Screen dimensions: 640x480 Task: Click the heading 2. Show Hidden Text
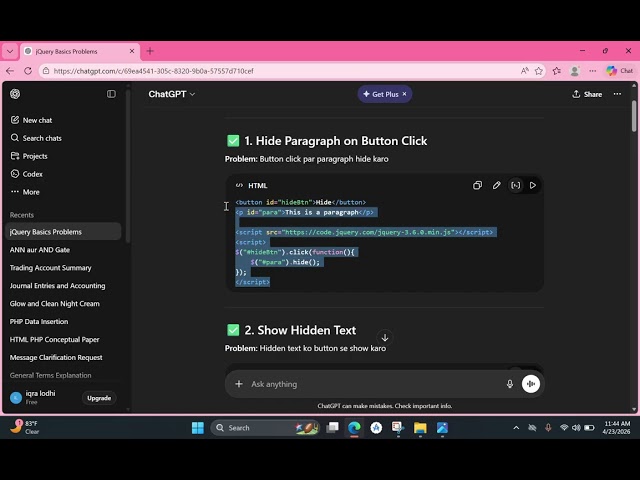[x=300, y=330]
